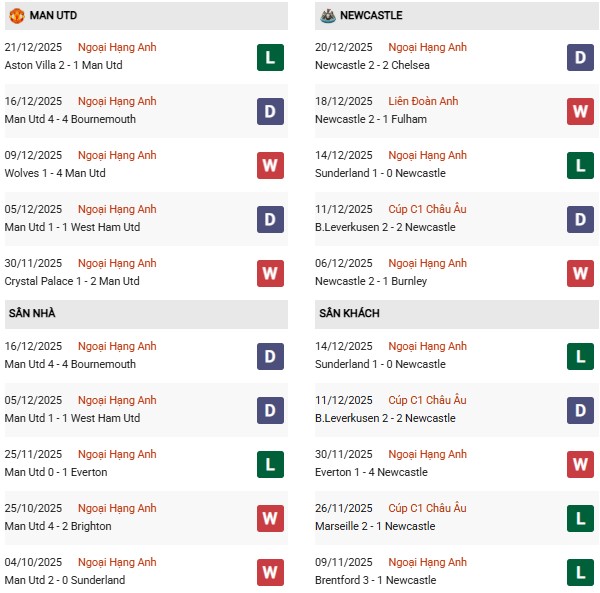Screen dimensions: 600x593
Task: Click the green L badge for Aston Villa match
Action: pyautogui.click(x=270, y=57)
